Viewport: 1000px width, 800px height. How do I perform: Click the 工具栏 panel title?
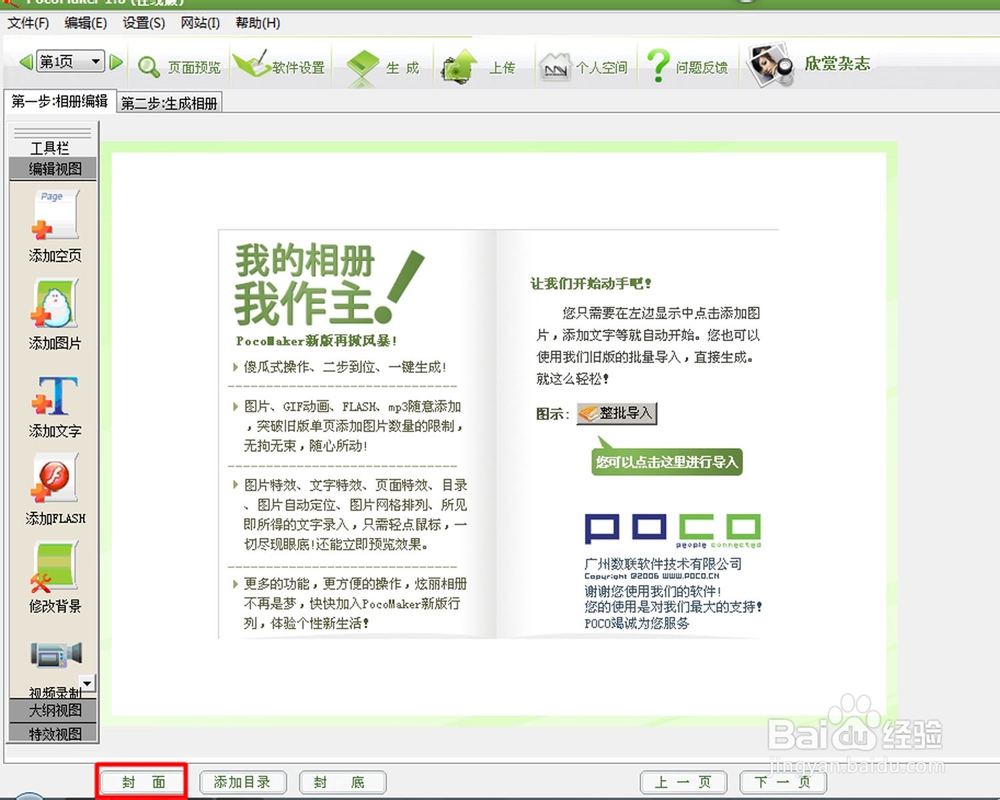coord(50,148)
